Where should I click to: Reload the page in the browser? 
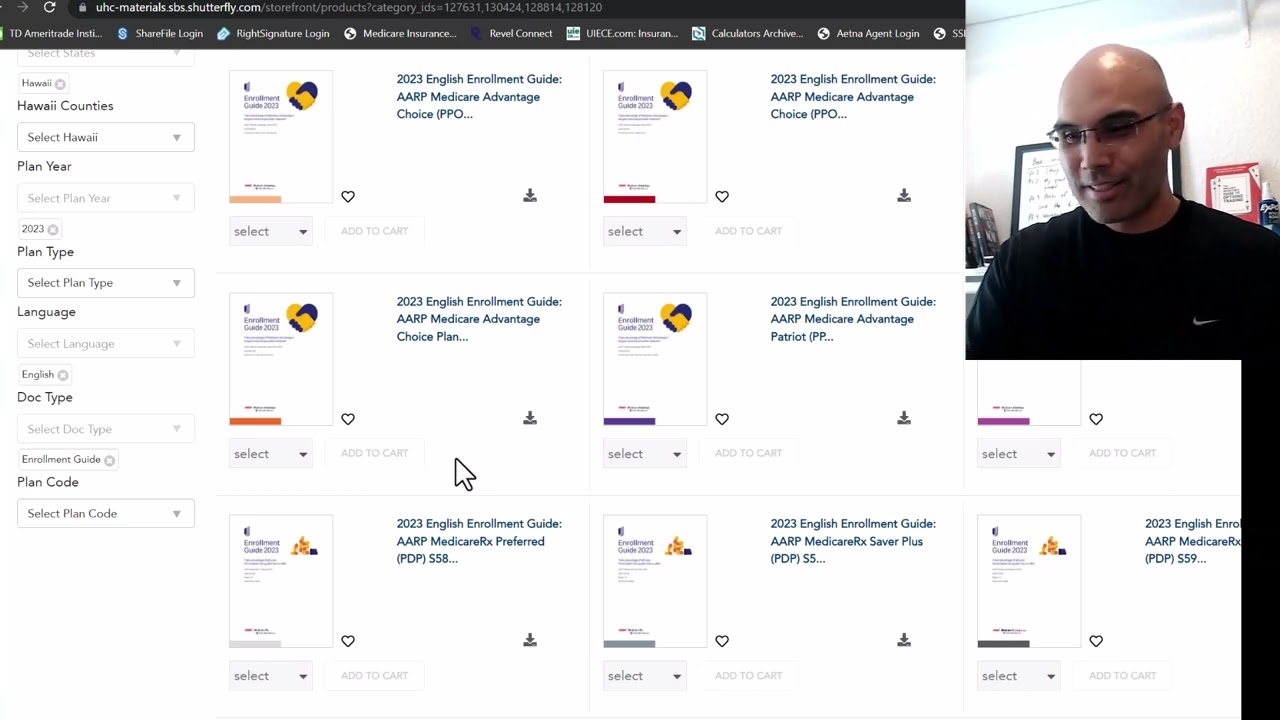[49, 7]
